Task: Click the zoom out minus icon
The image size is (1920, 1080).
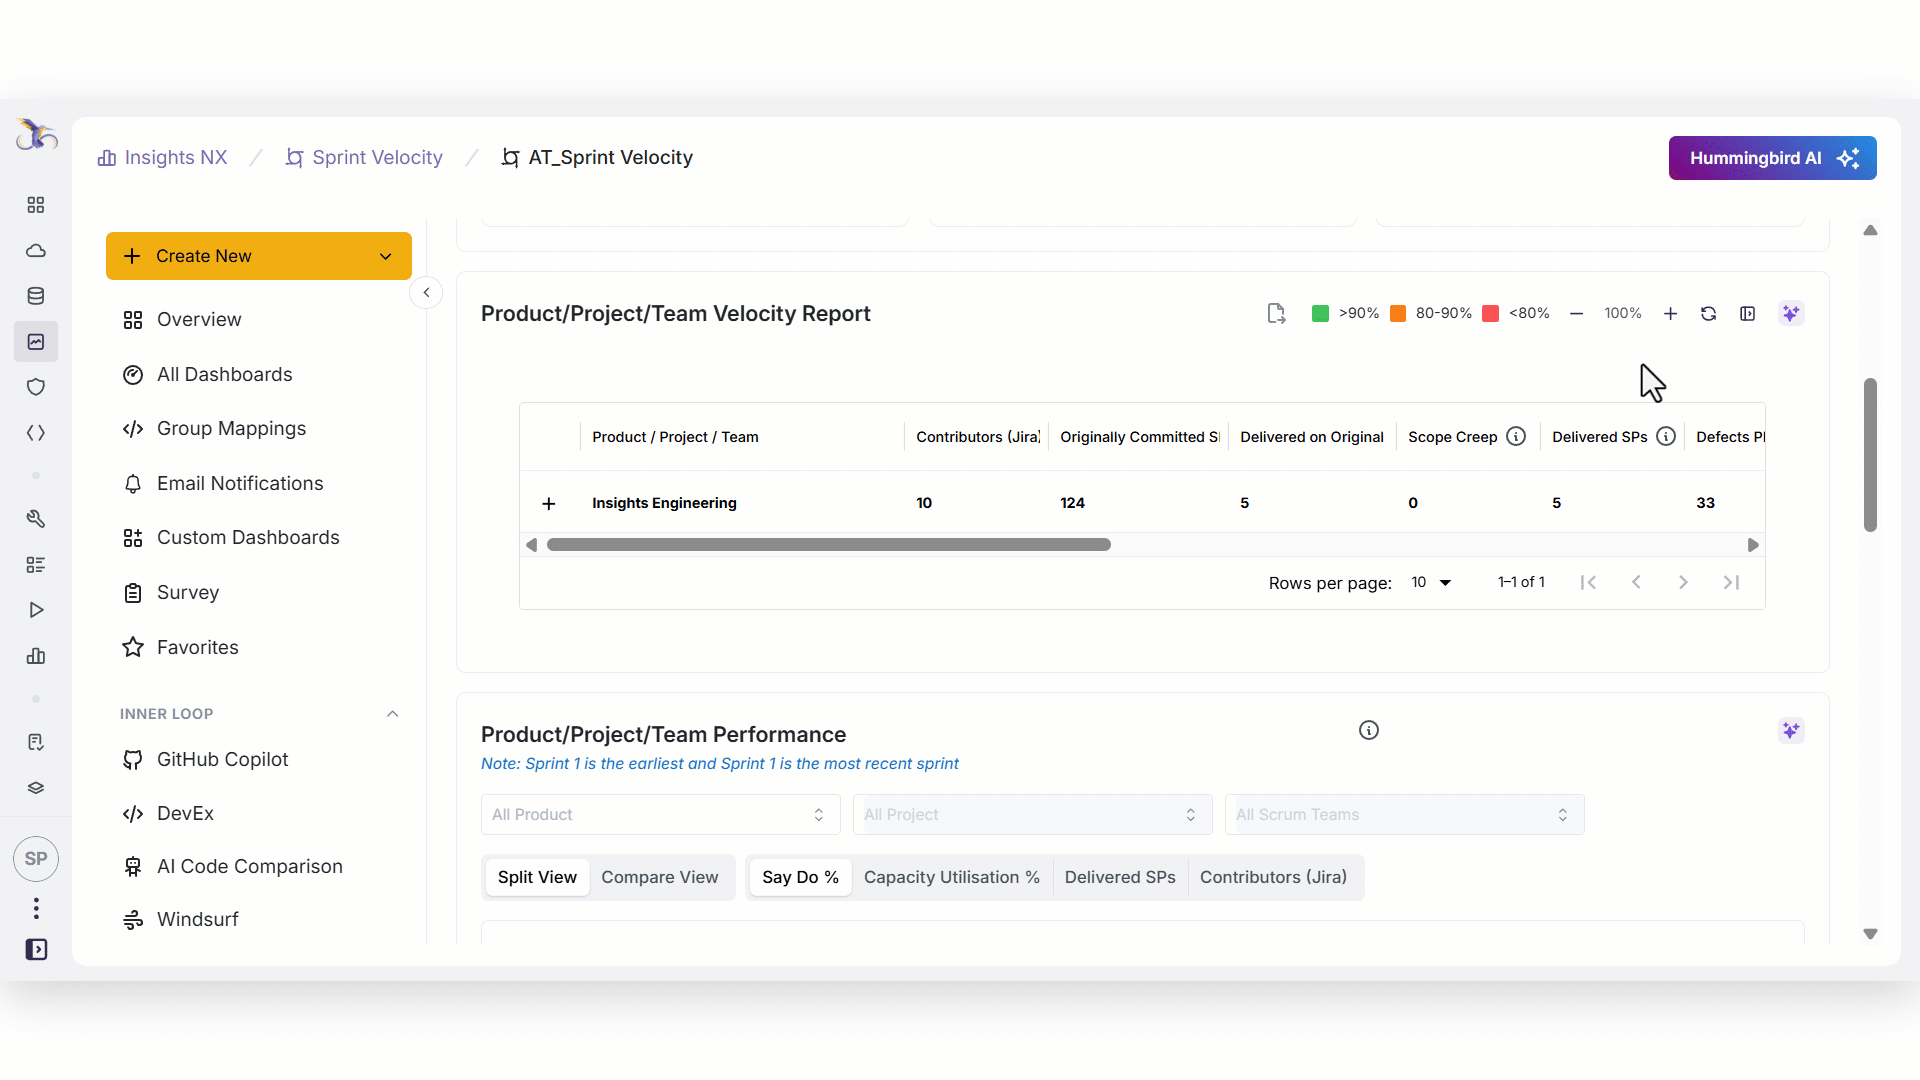Action: tap(1576, 314)
